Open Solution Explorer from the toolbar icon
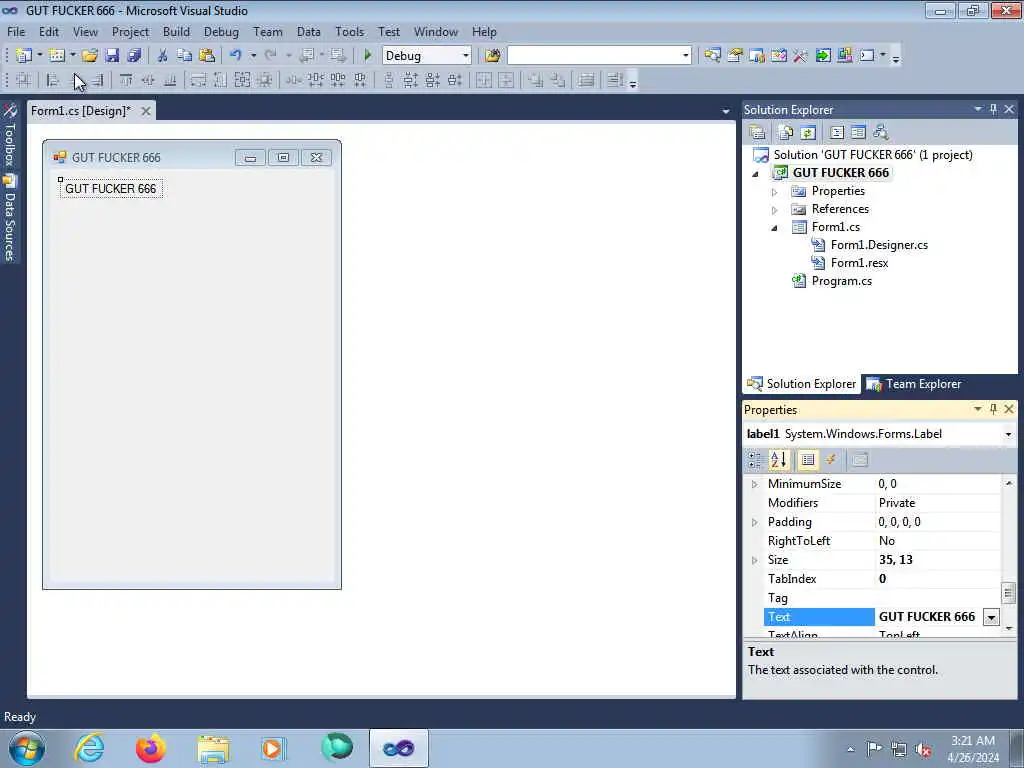 712,56
